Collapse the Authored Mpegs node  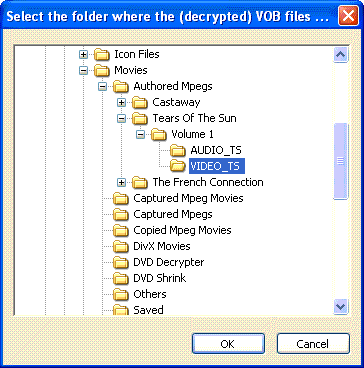click(x=103, y=86)
